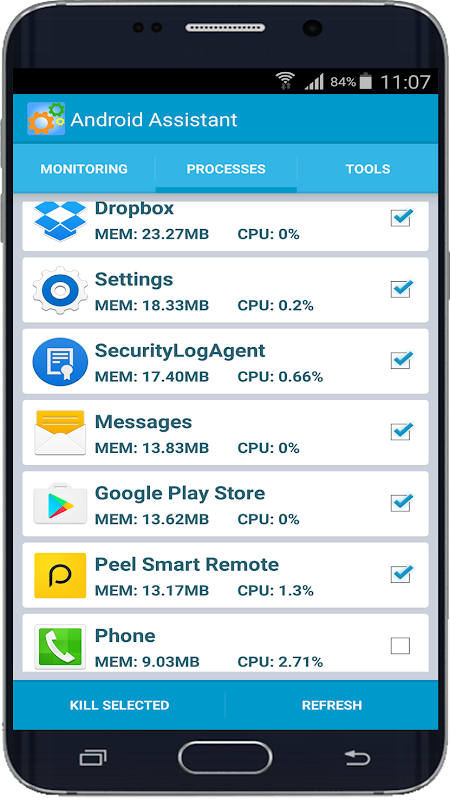Tap the SecurityLogAgent certificate icon
The image size is (450, 800).
pyautogui.click(x=60, y=362)
